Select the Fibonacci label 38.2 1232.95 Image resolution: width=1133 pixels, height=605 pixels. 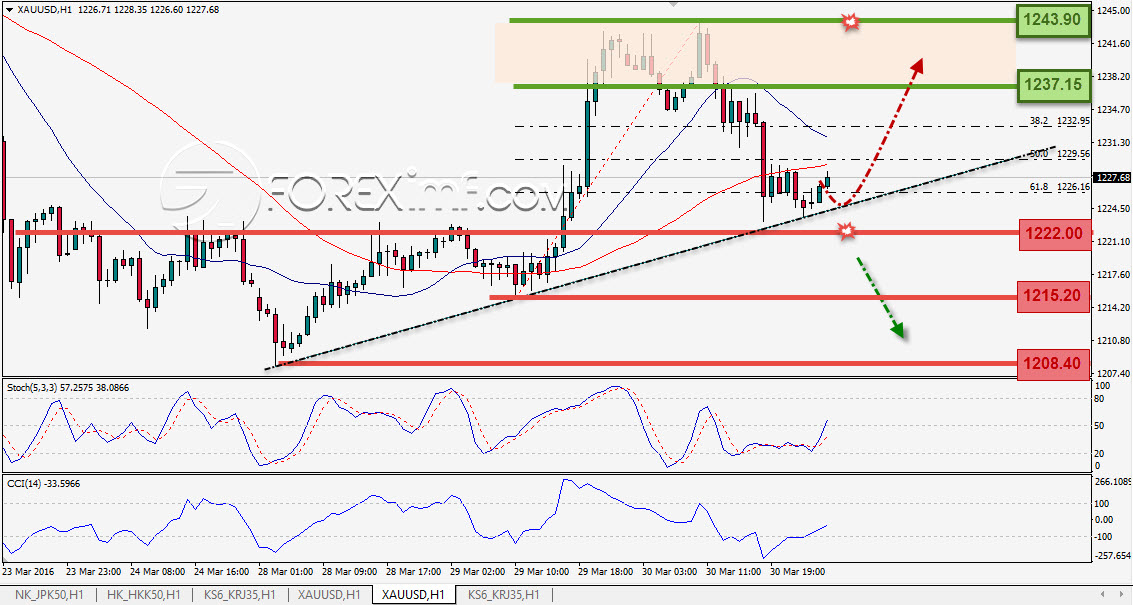(x=1059, y=121)
